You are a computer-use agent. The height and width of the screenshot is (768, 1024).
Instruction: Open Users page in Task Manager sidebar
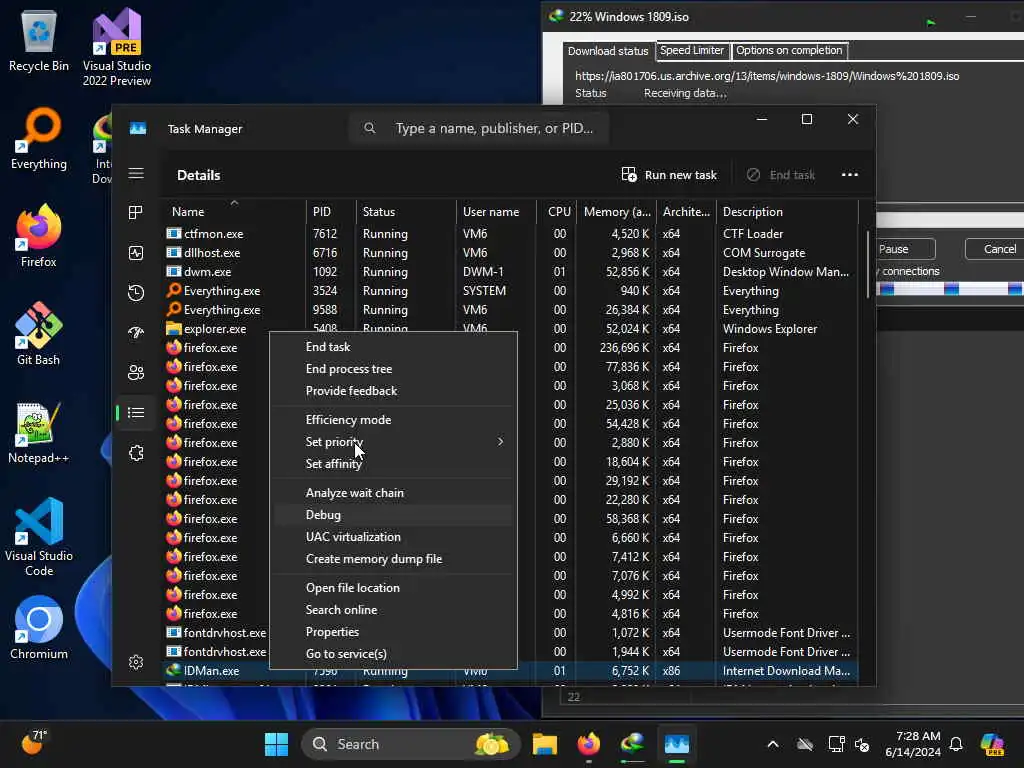(x=136, y=373)
